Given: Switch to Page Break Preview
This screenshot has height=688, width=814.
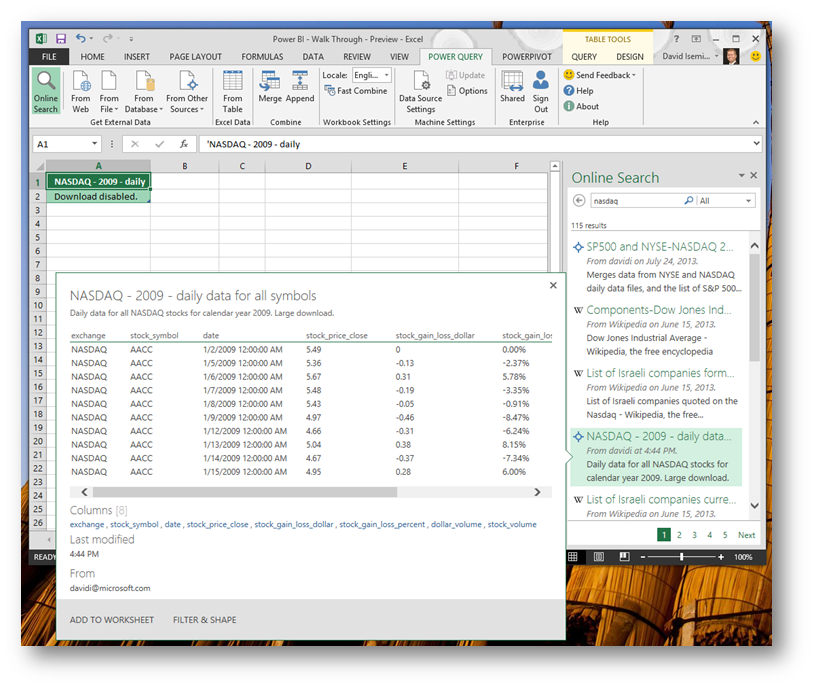Looking at the screenshot, I should (625, 557).
